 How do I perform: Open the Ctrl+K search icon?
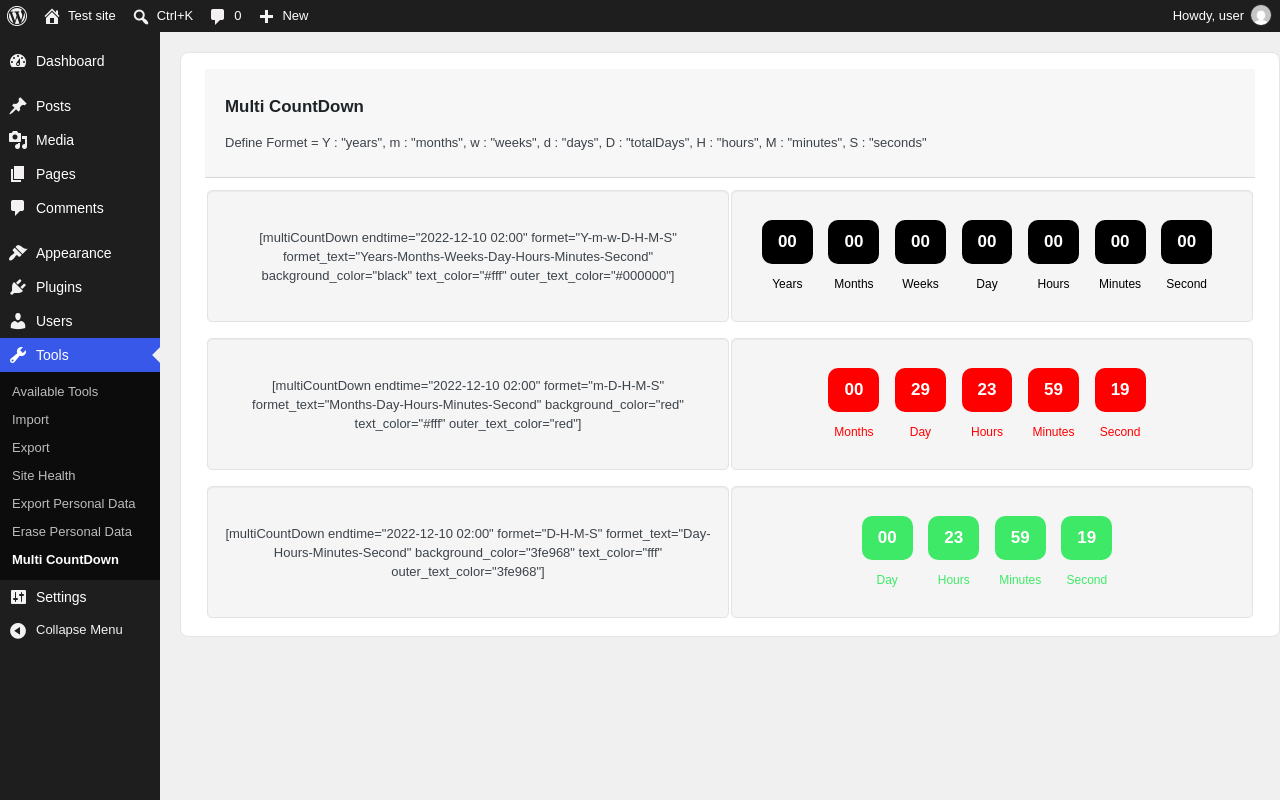(141, 16)
